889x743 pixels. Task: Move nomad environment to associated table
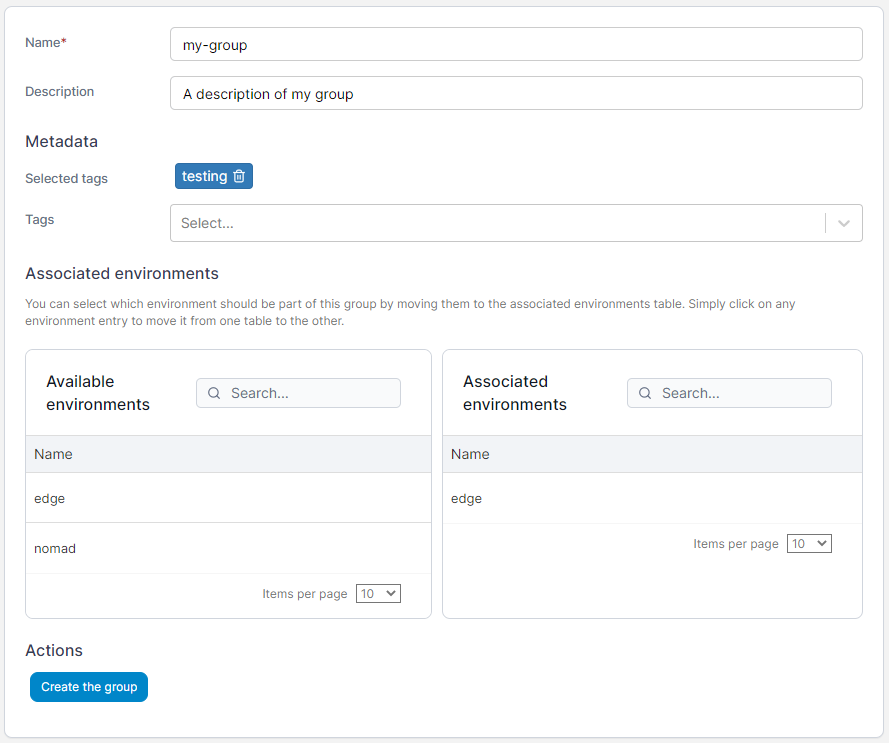[x=228, y=548]
